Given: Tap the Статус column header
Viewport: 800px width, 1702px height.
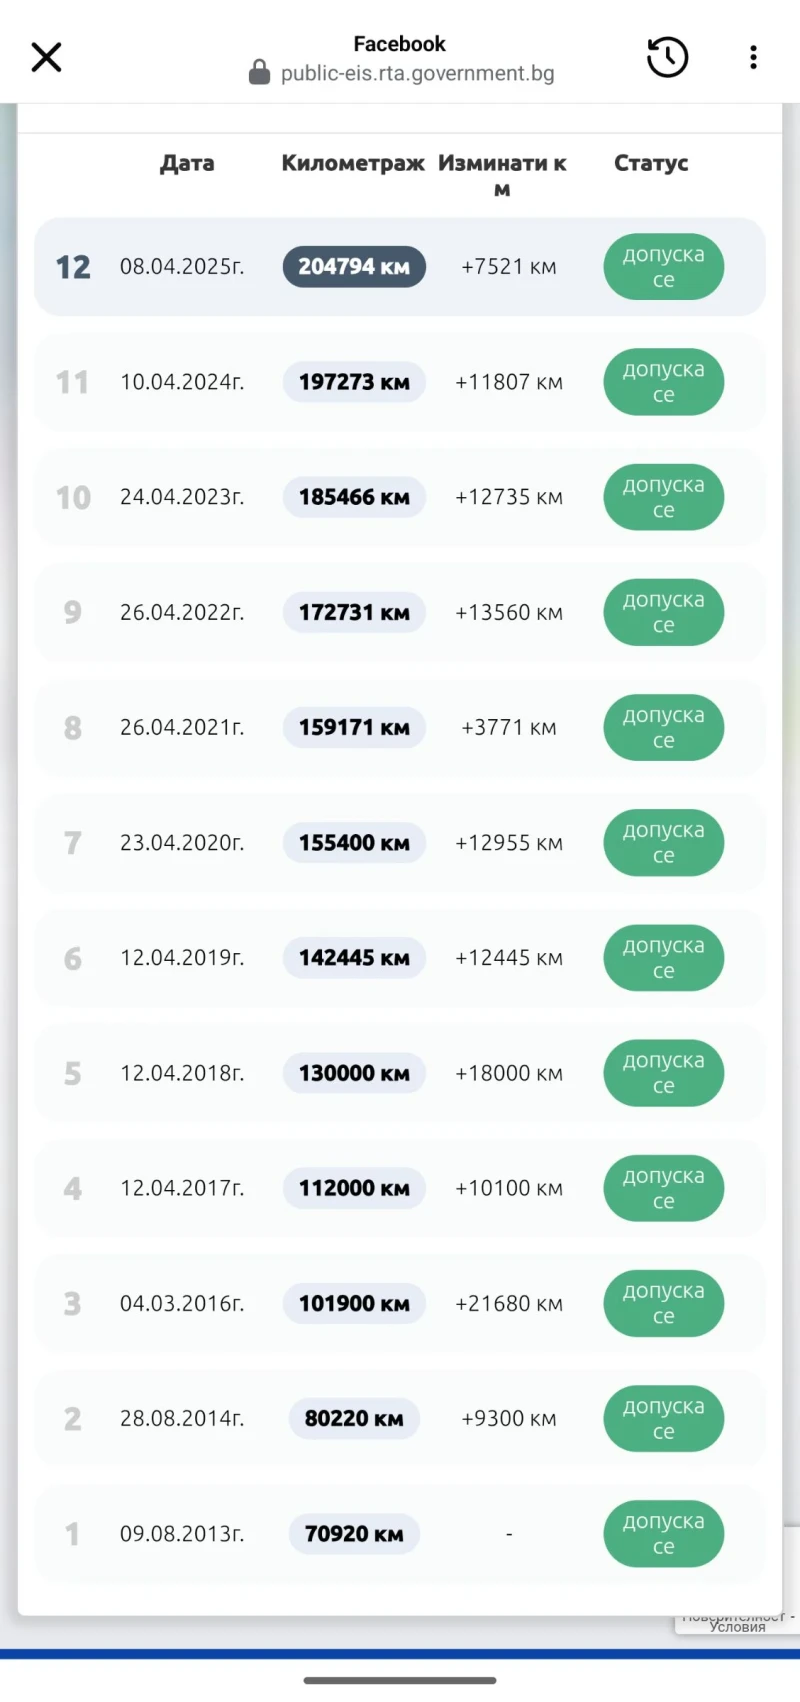Looking at the screenshot, I should pos(651,163).
